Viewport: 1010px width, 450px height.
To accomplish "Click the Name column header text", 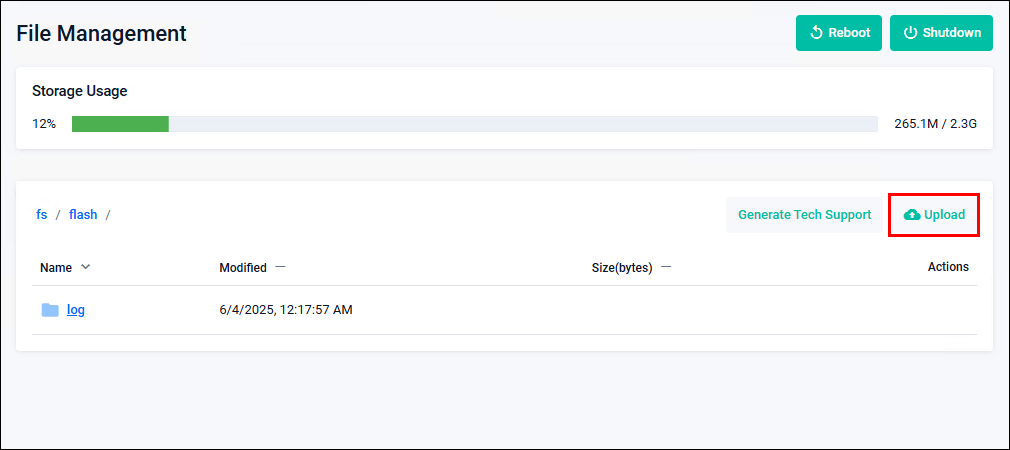I will [x=56, y=267].
